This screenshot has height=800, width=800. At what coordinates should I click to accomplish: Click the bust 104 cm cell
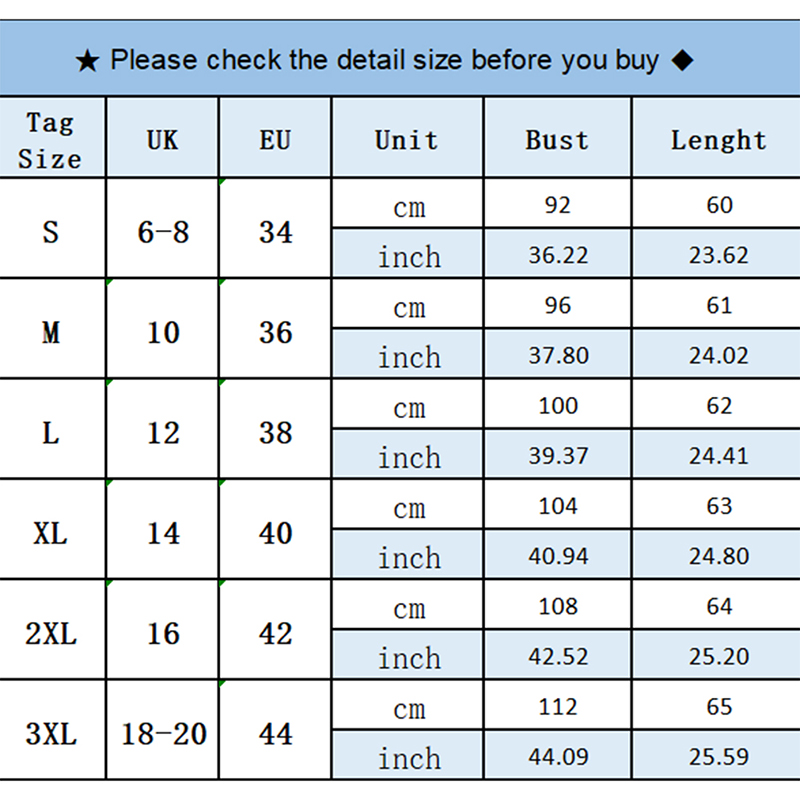[558, 506]
